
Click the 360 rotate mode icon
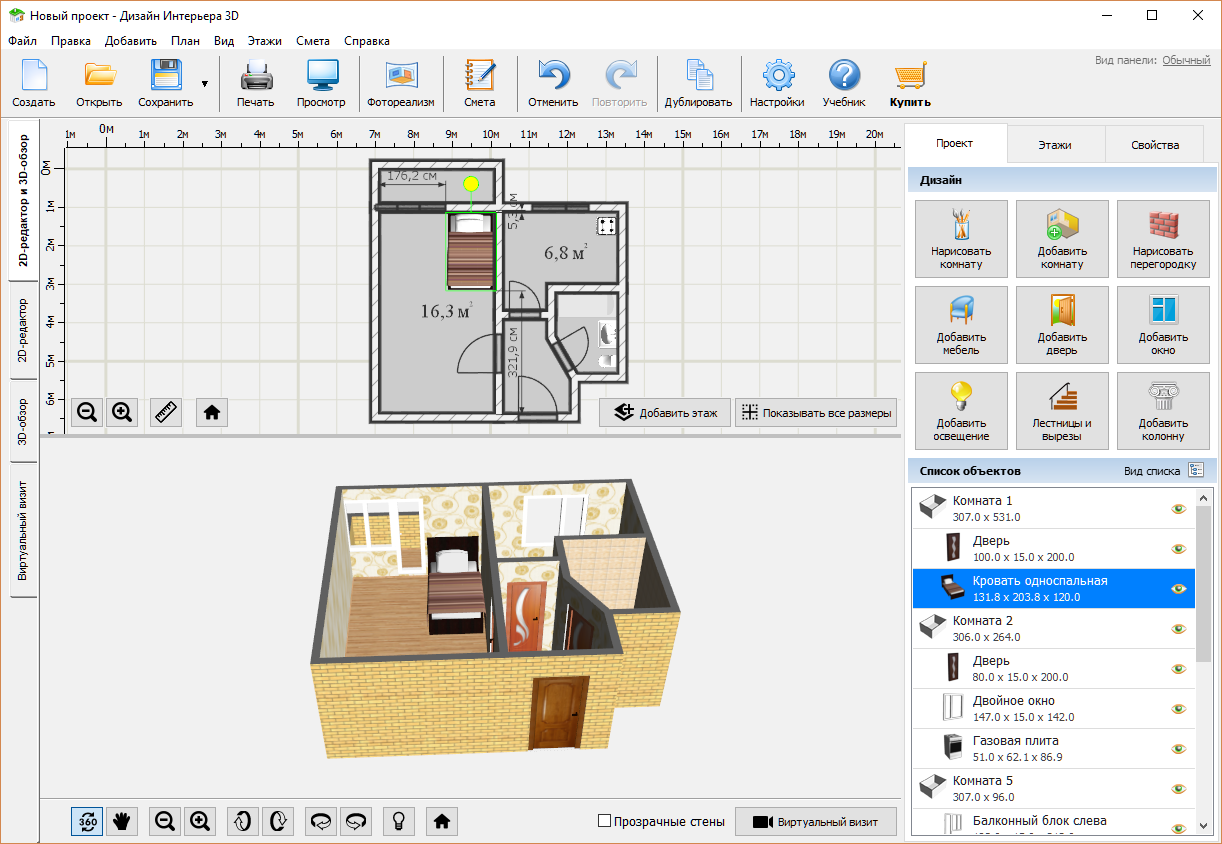point(87,821)
